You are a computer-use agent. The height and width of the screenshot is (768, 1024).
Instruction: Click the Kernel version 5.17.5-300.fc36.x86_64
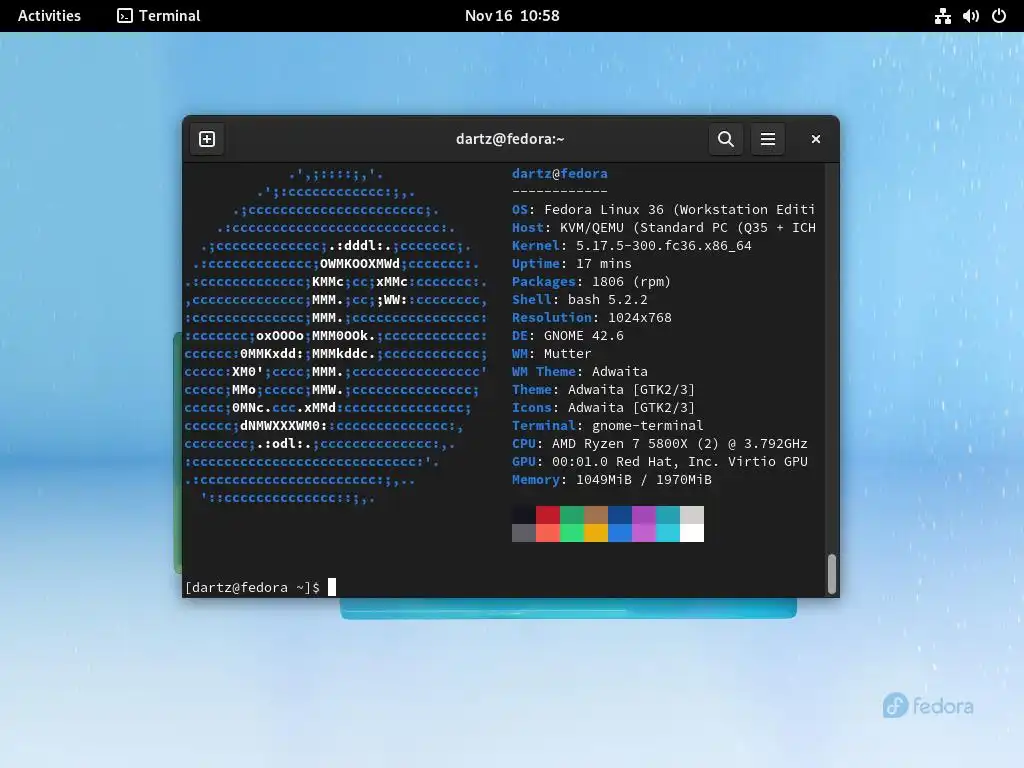coord(664,246)
